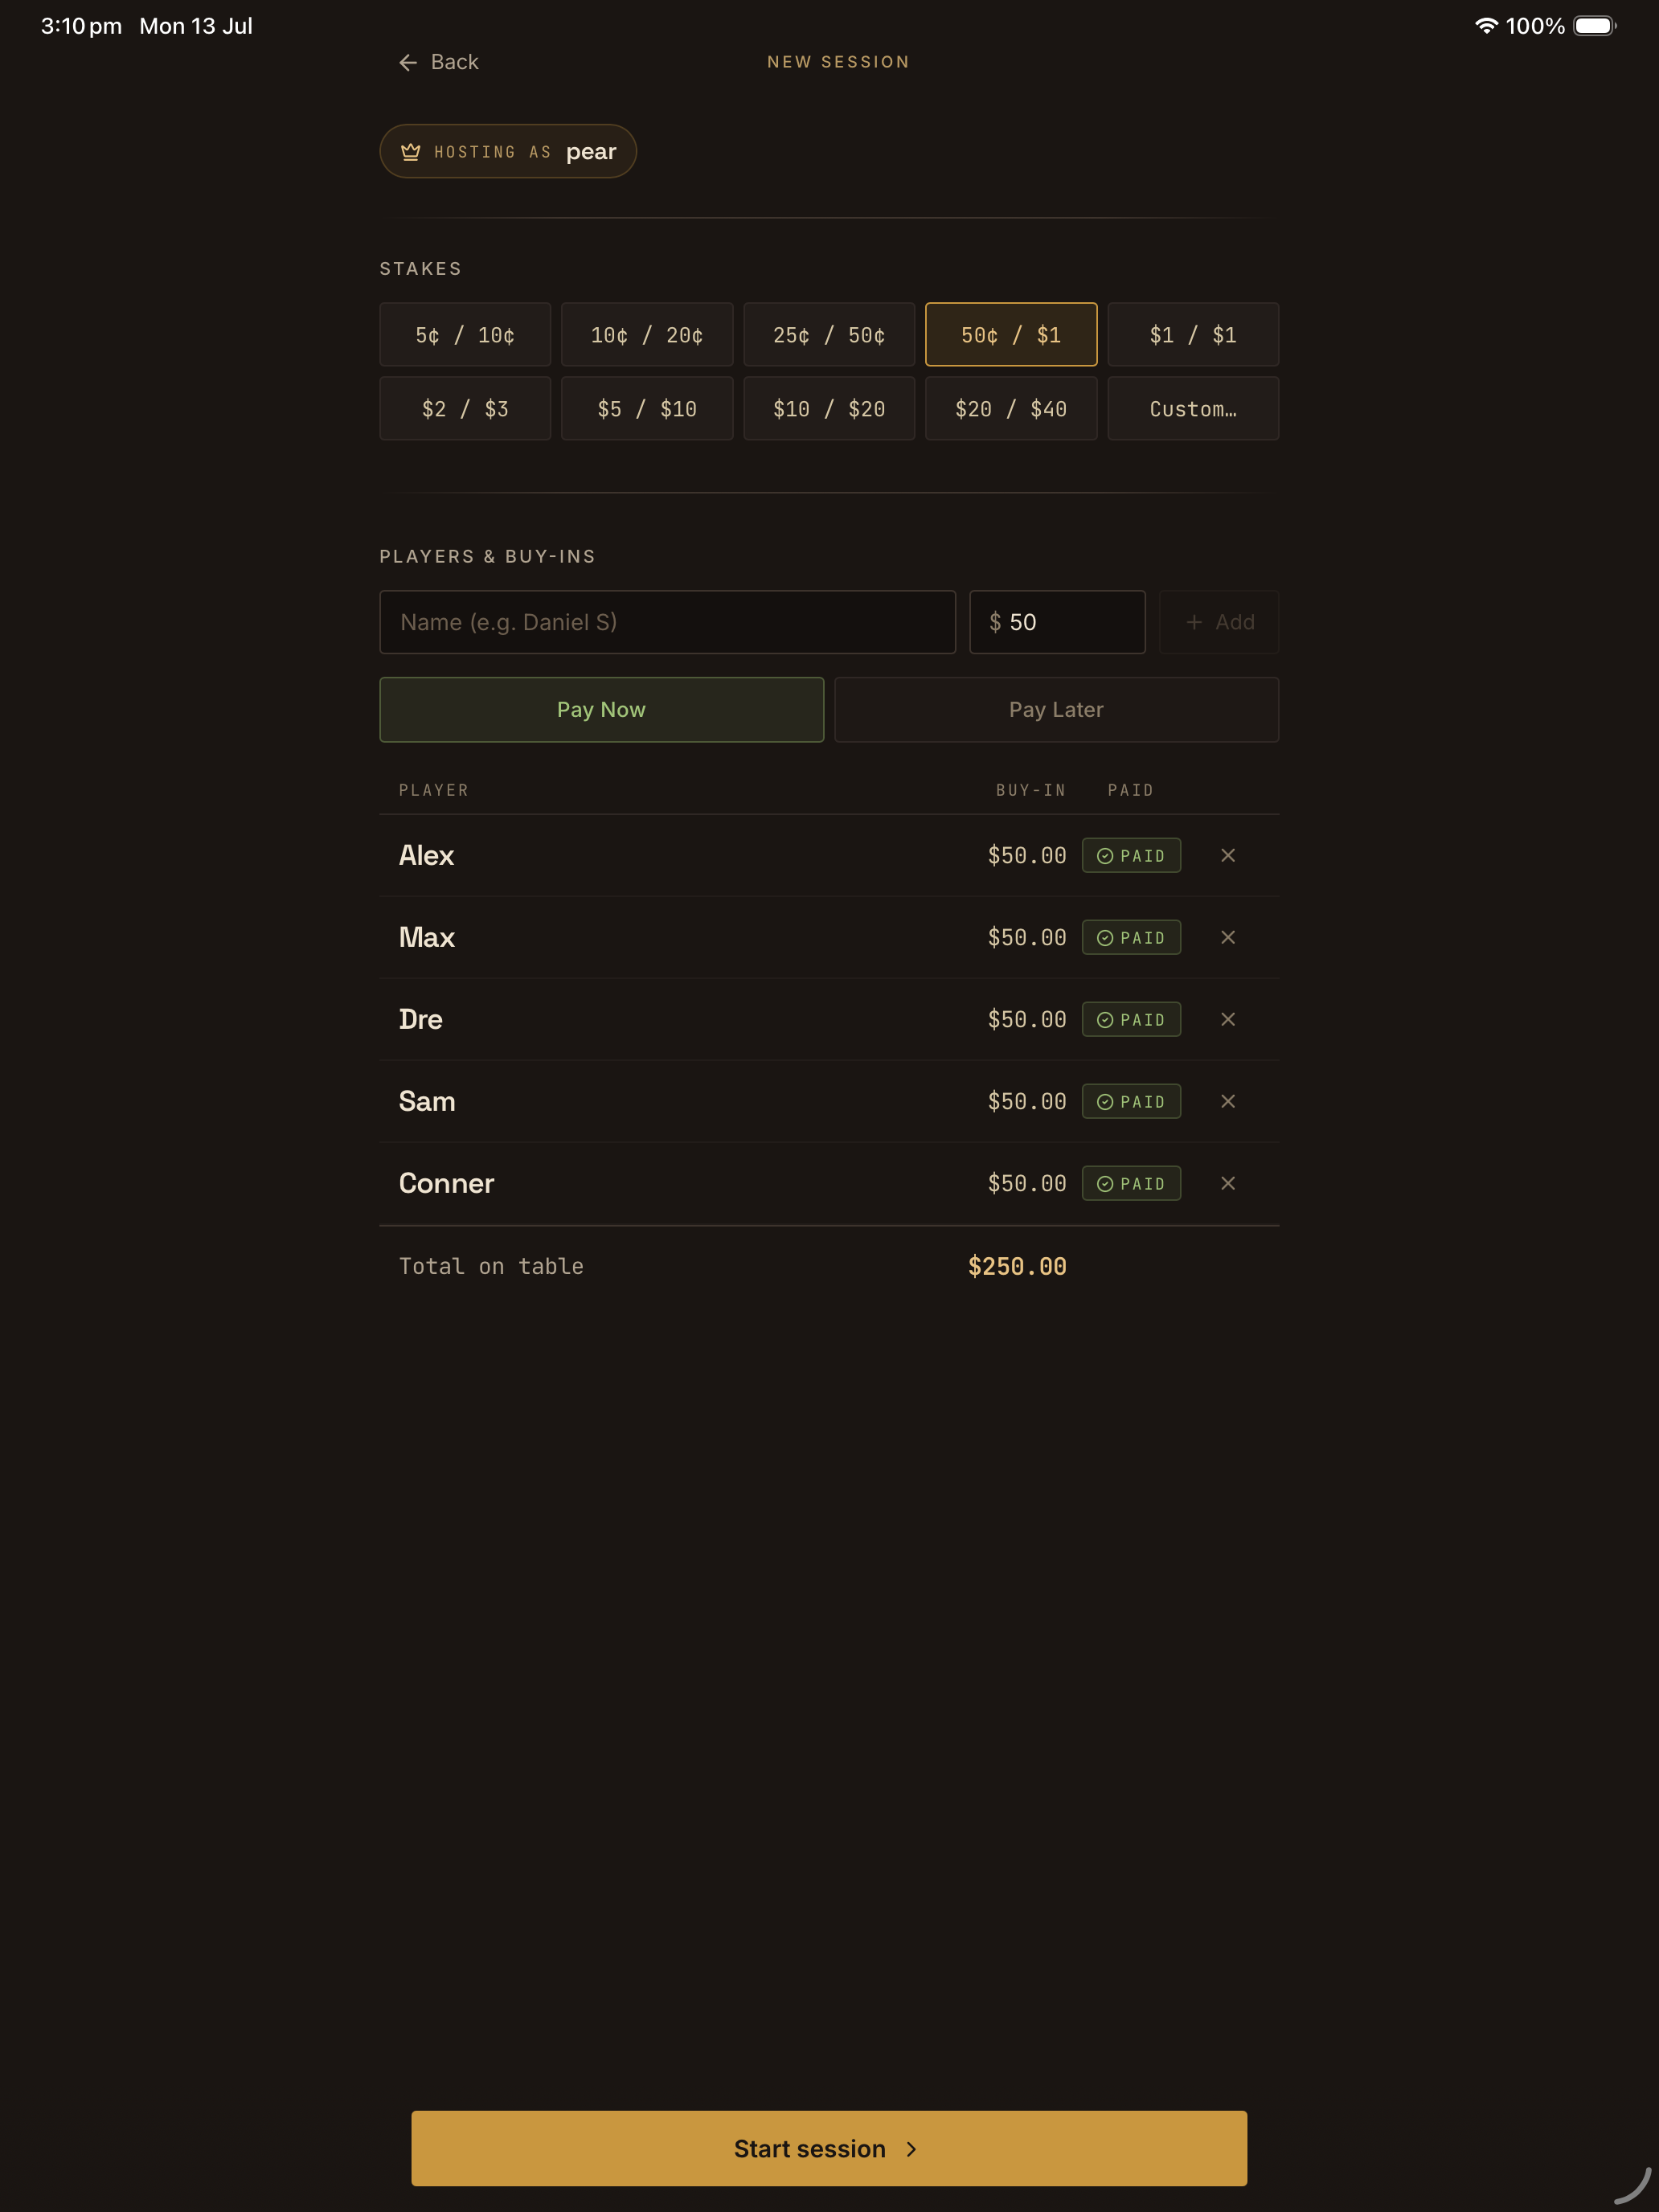Select $10 / $20 stakes
1659x2212 pixels.
(x=829, y=409)
